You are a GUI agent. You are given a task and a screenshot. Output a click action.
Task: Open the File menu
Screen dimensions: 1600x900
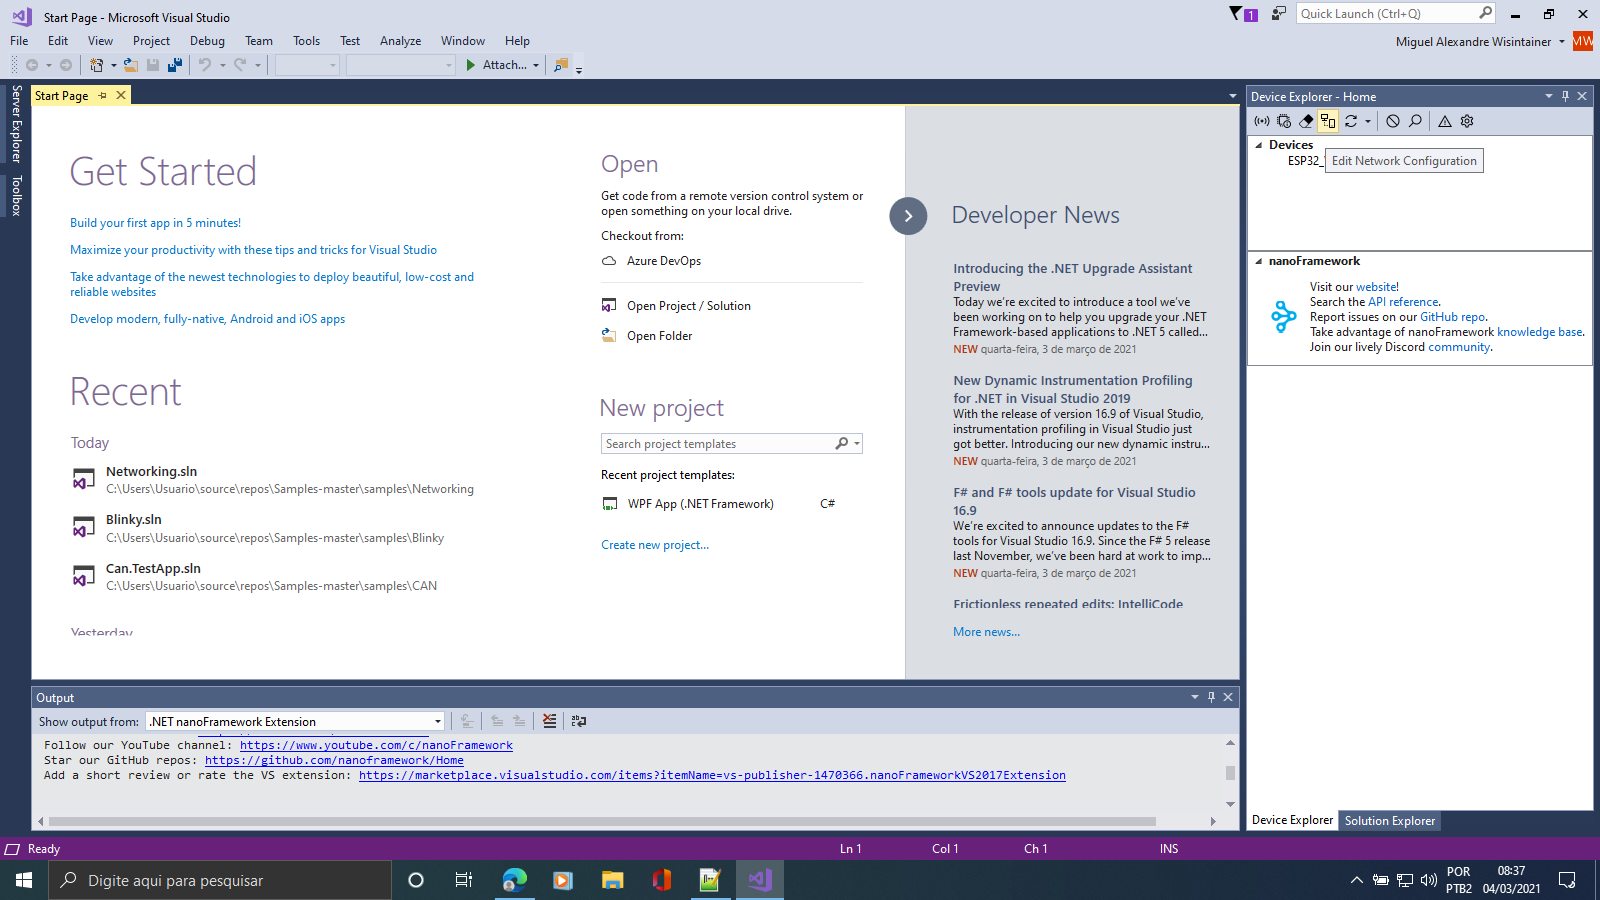[19, 41]
